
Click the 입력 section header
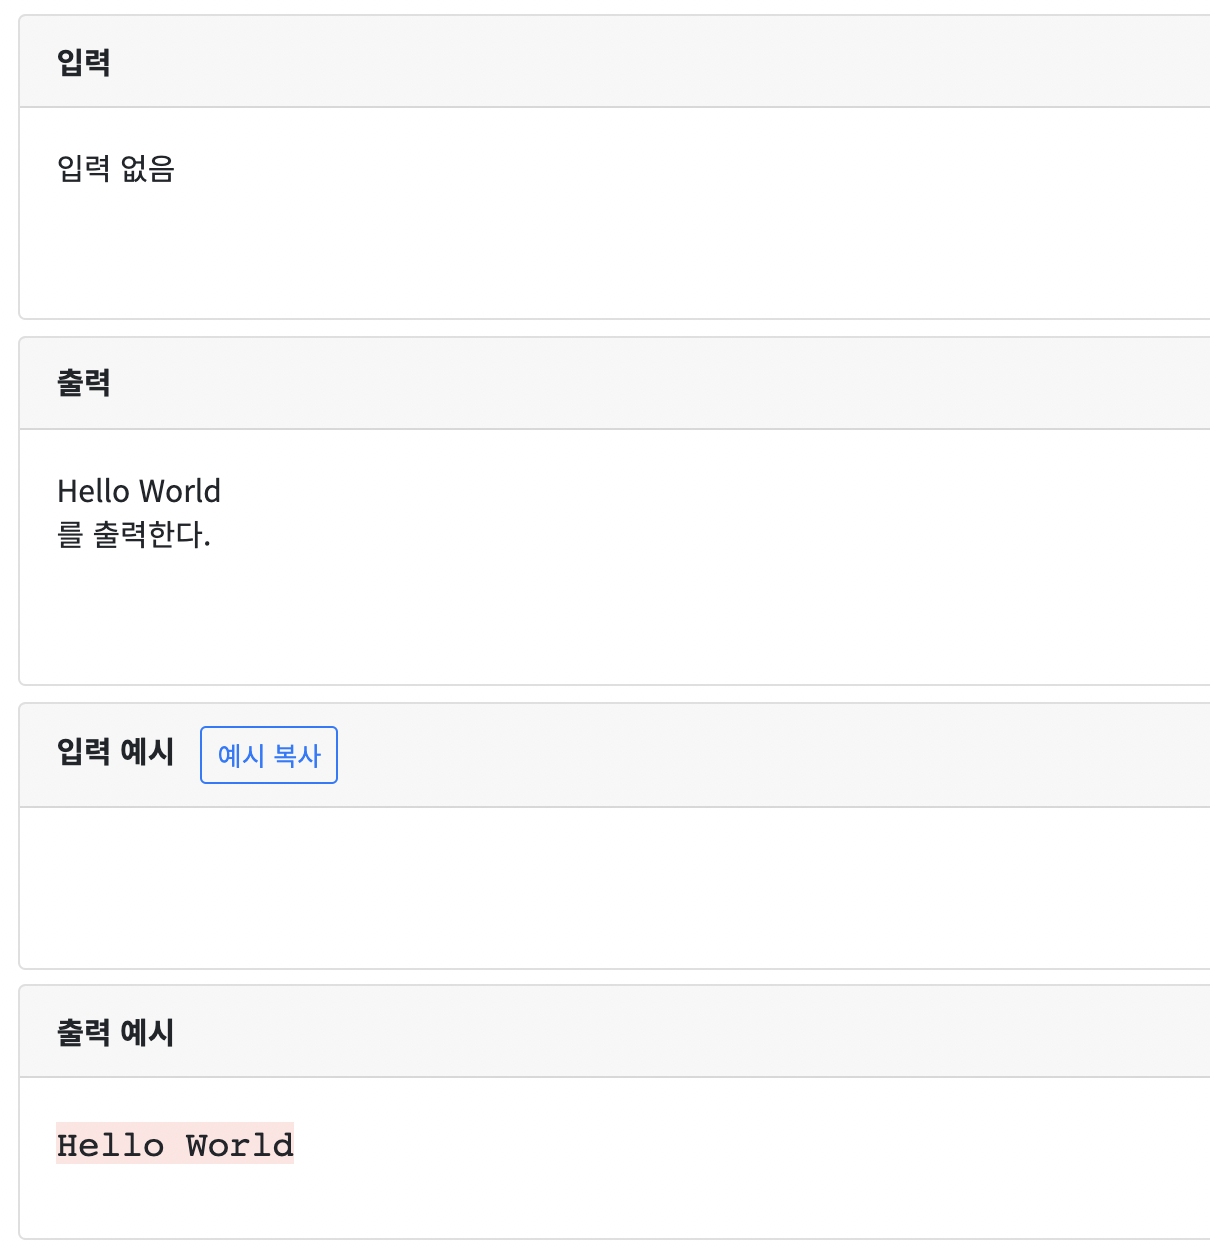(x=84, y=61)
